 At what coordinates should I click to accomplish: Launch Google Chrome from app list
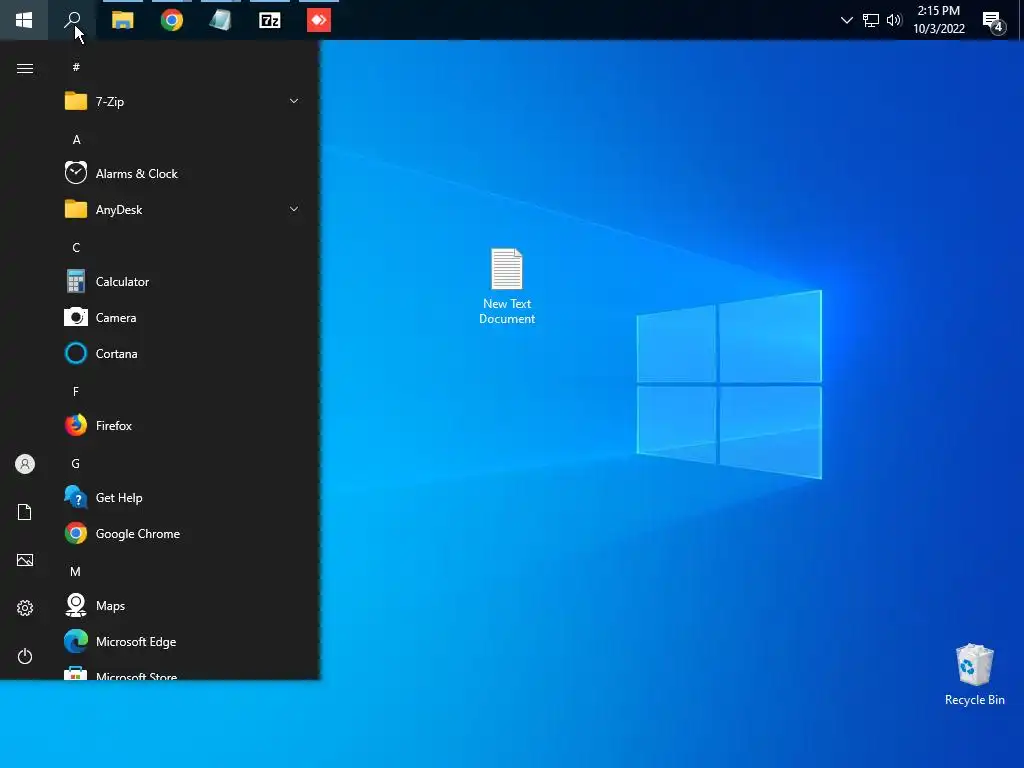tap(183, 534)
